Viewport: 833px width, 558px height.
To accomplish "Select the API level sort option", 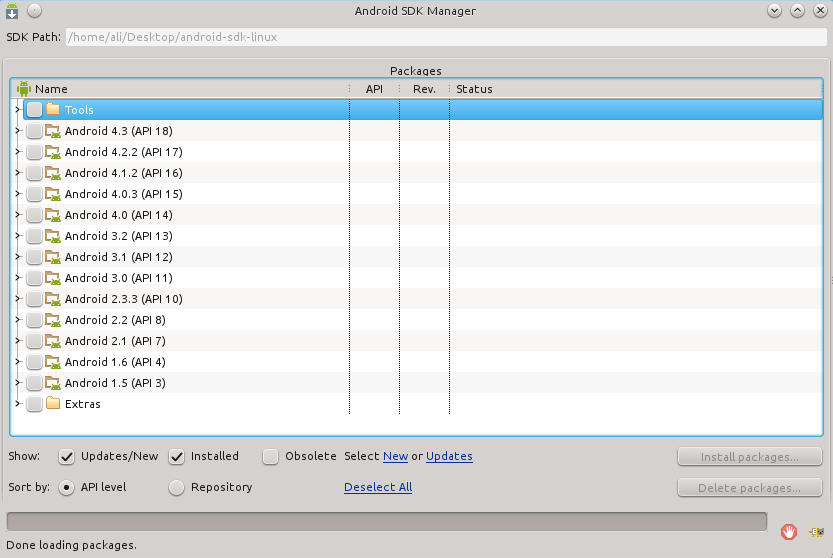I will tap(66, 487).
